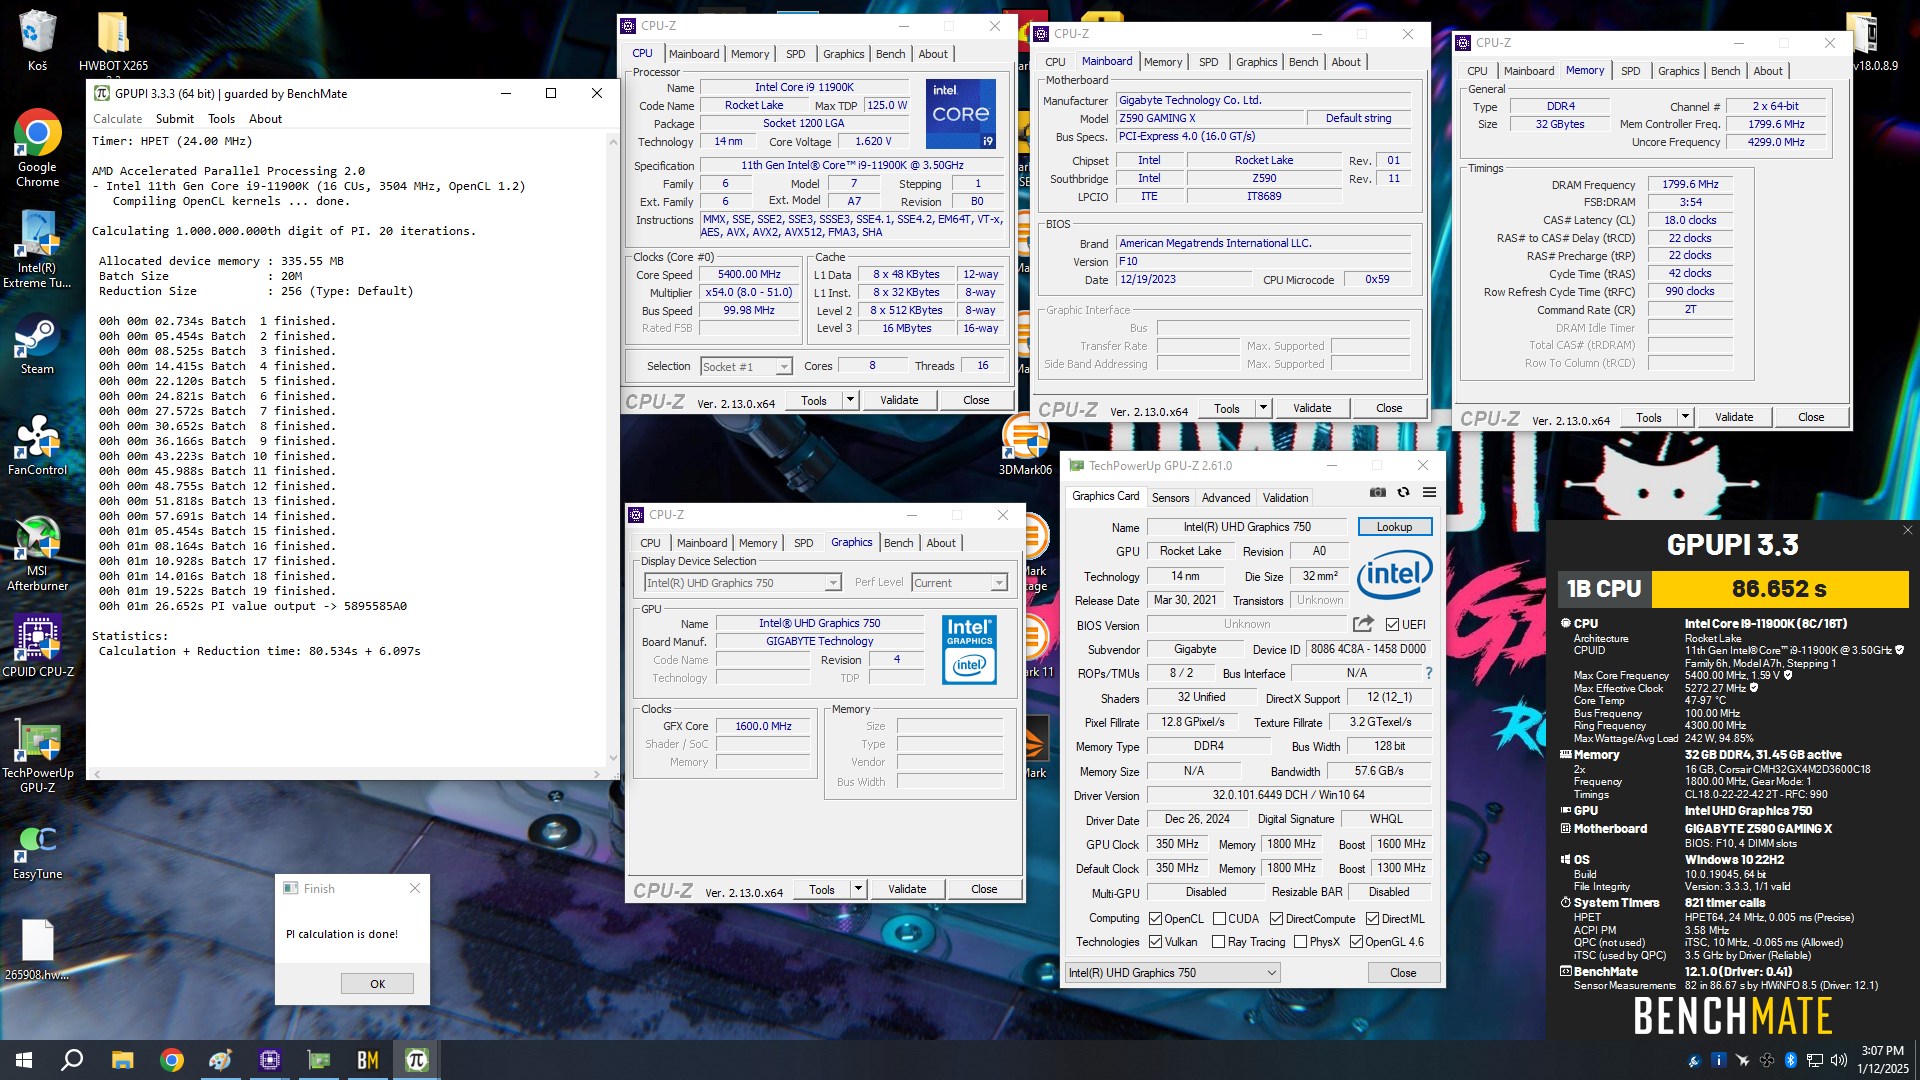
Task: Click the CPU-Z taskbar icon
Action: [x=270, y=1060]
